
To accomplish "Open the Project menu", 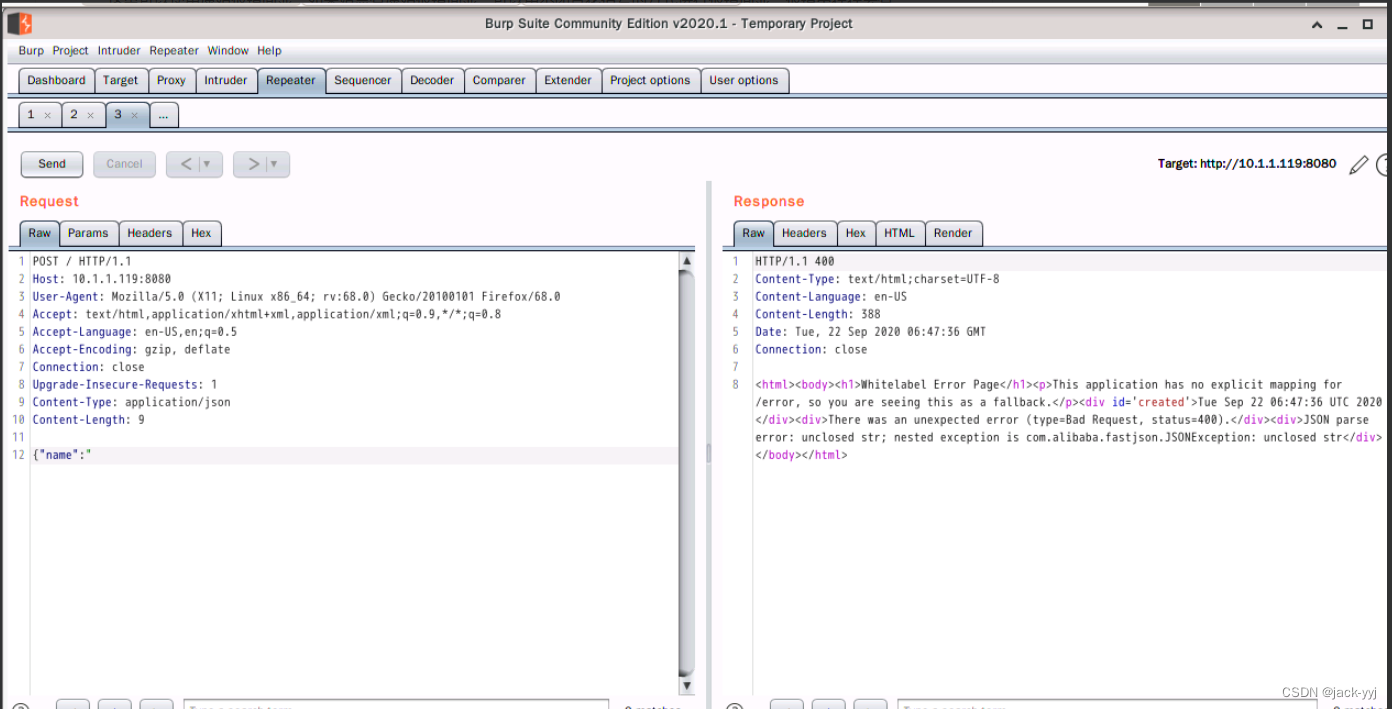I will coord(70,51).
